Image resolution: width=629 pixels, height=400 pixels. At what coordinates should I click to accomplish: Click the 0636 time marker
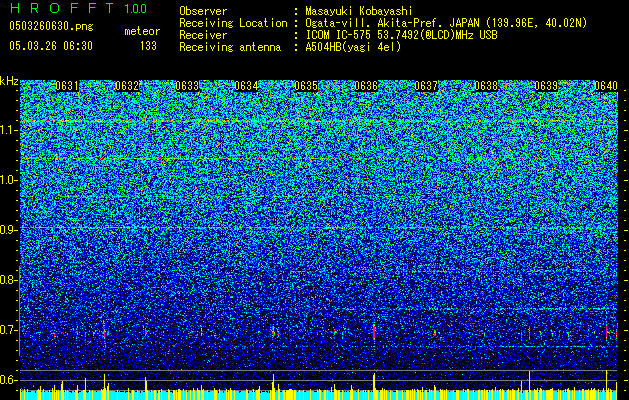[x=366, y=86]
